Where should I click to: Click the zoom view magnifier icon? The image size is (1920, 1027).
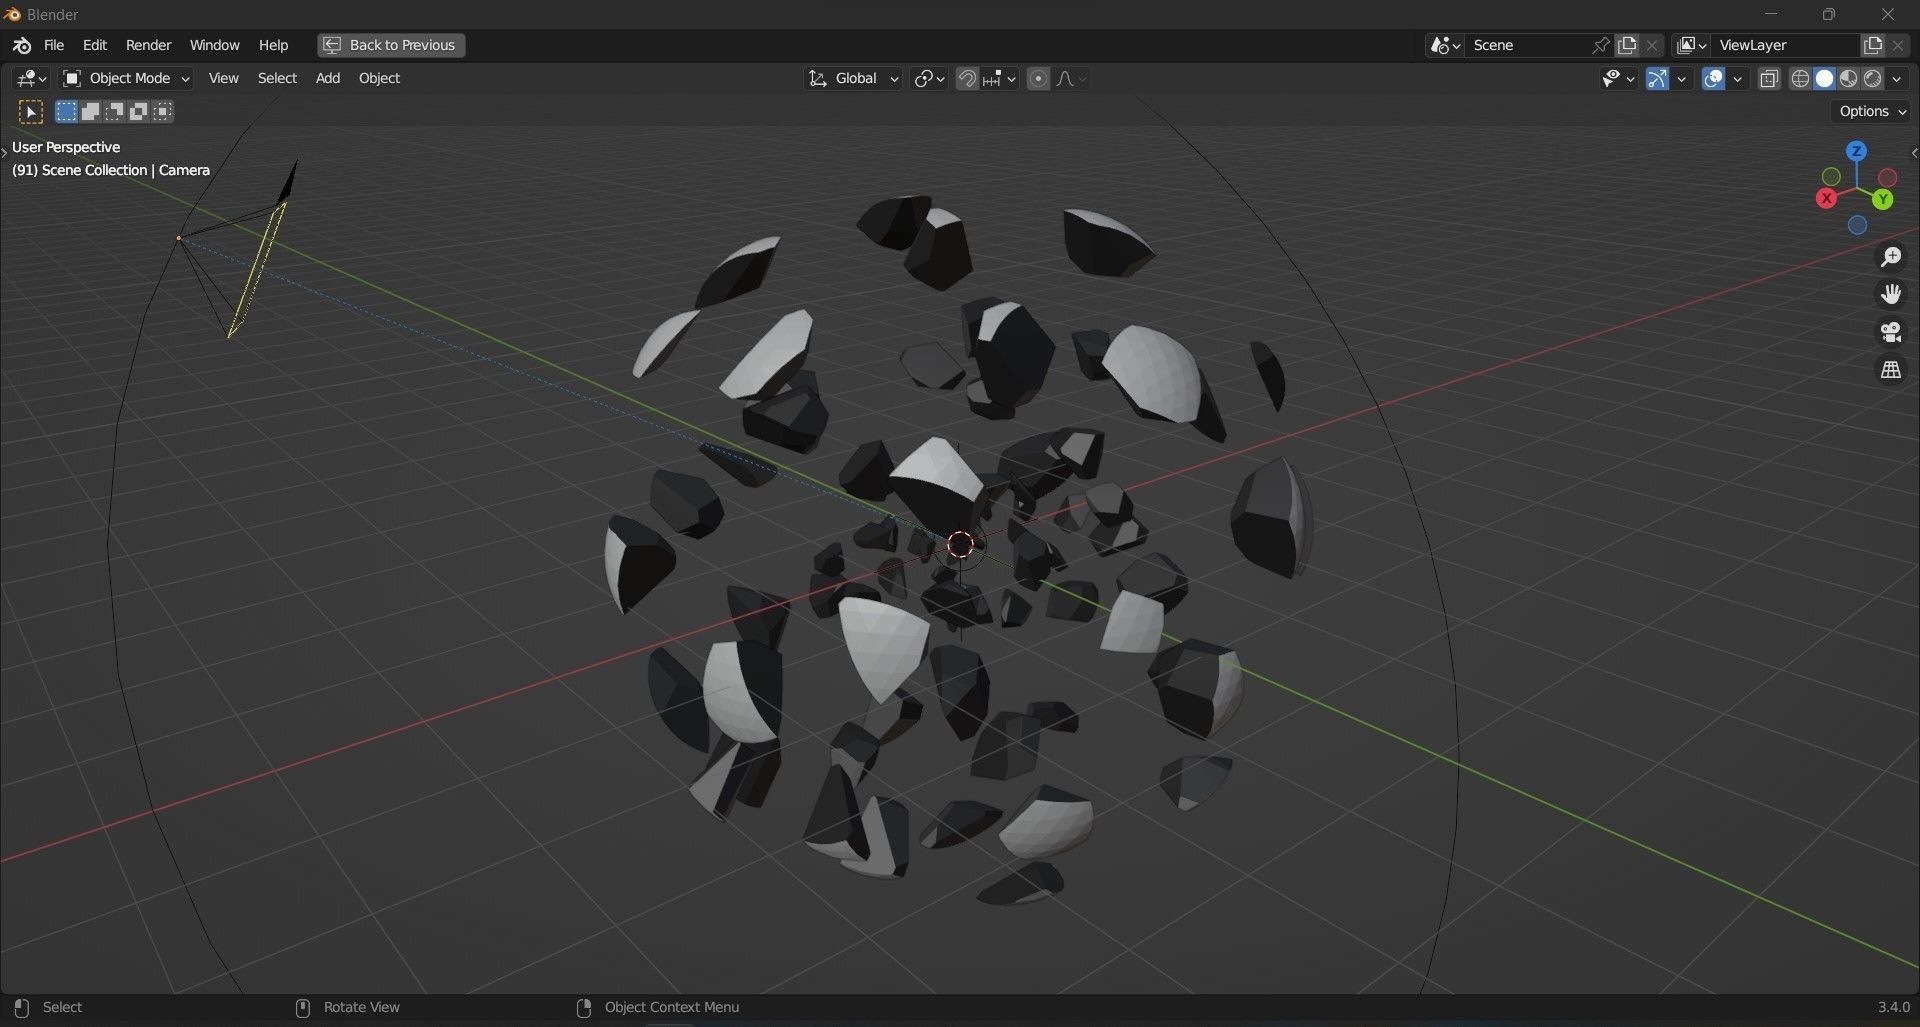click(1890, 257)
